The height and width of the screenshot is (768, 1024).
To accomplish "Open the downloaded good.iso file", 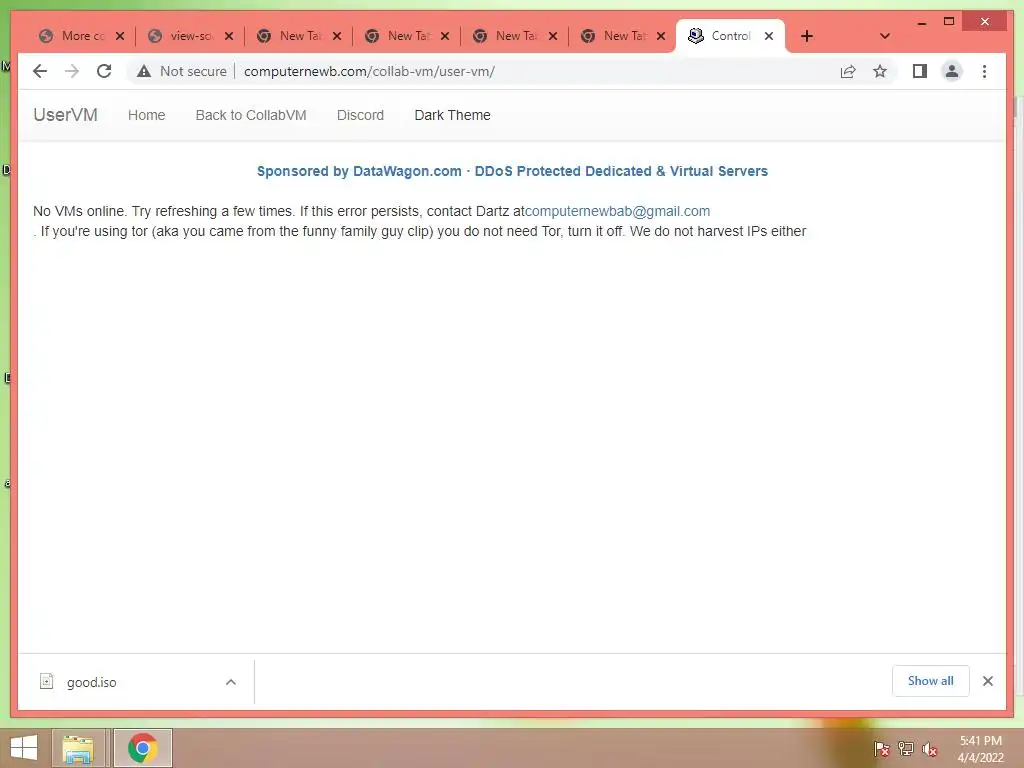I will point(91,682).
